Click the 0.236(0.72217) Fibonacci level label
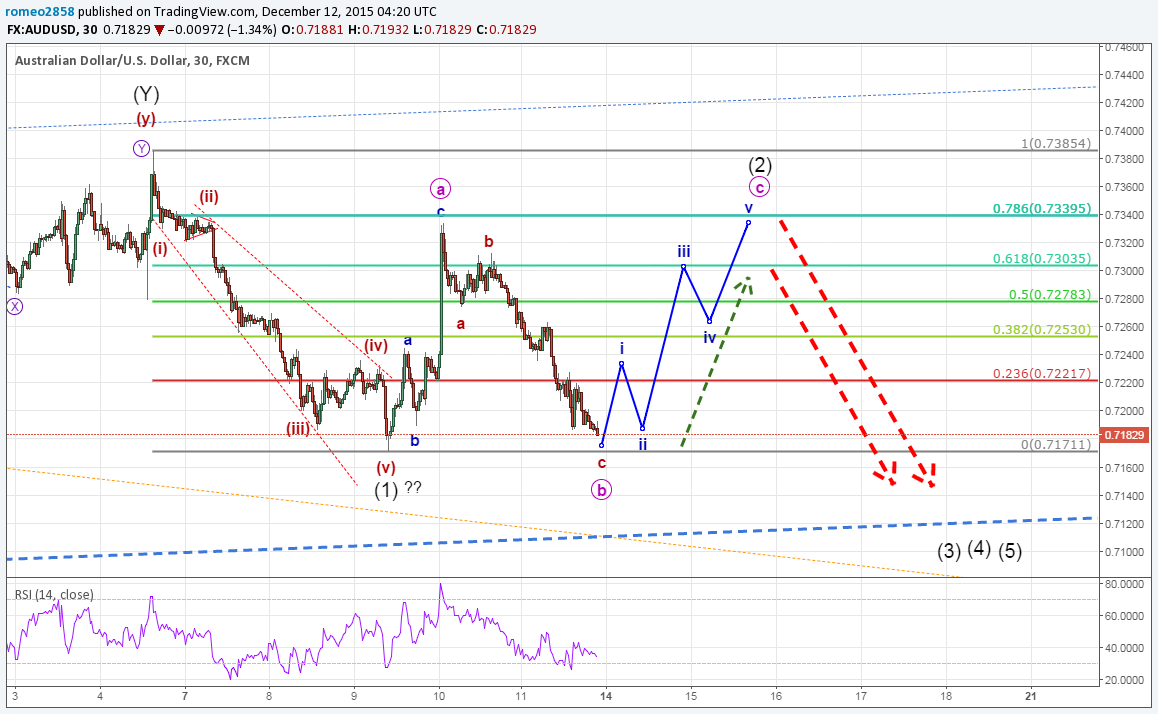Viewport: 1158px width, 714px height. coord(1042,374)
